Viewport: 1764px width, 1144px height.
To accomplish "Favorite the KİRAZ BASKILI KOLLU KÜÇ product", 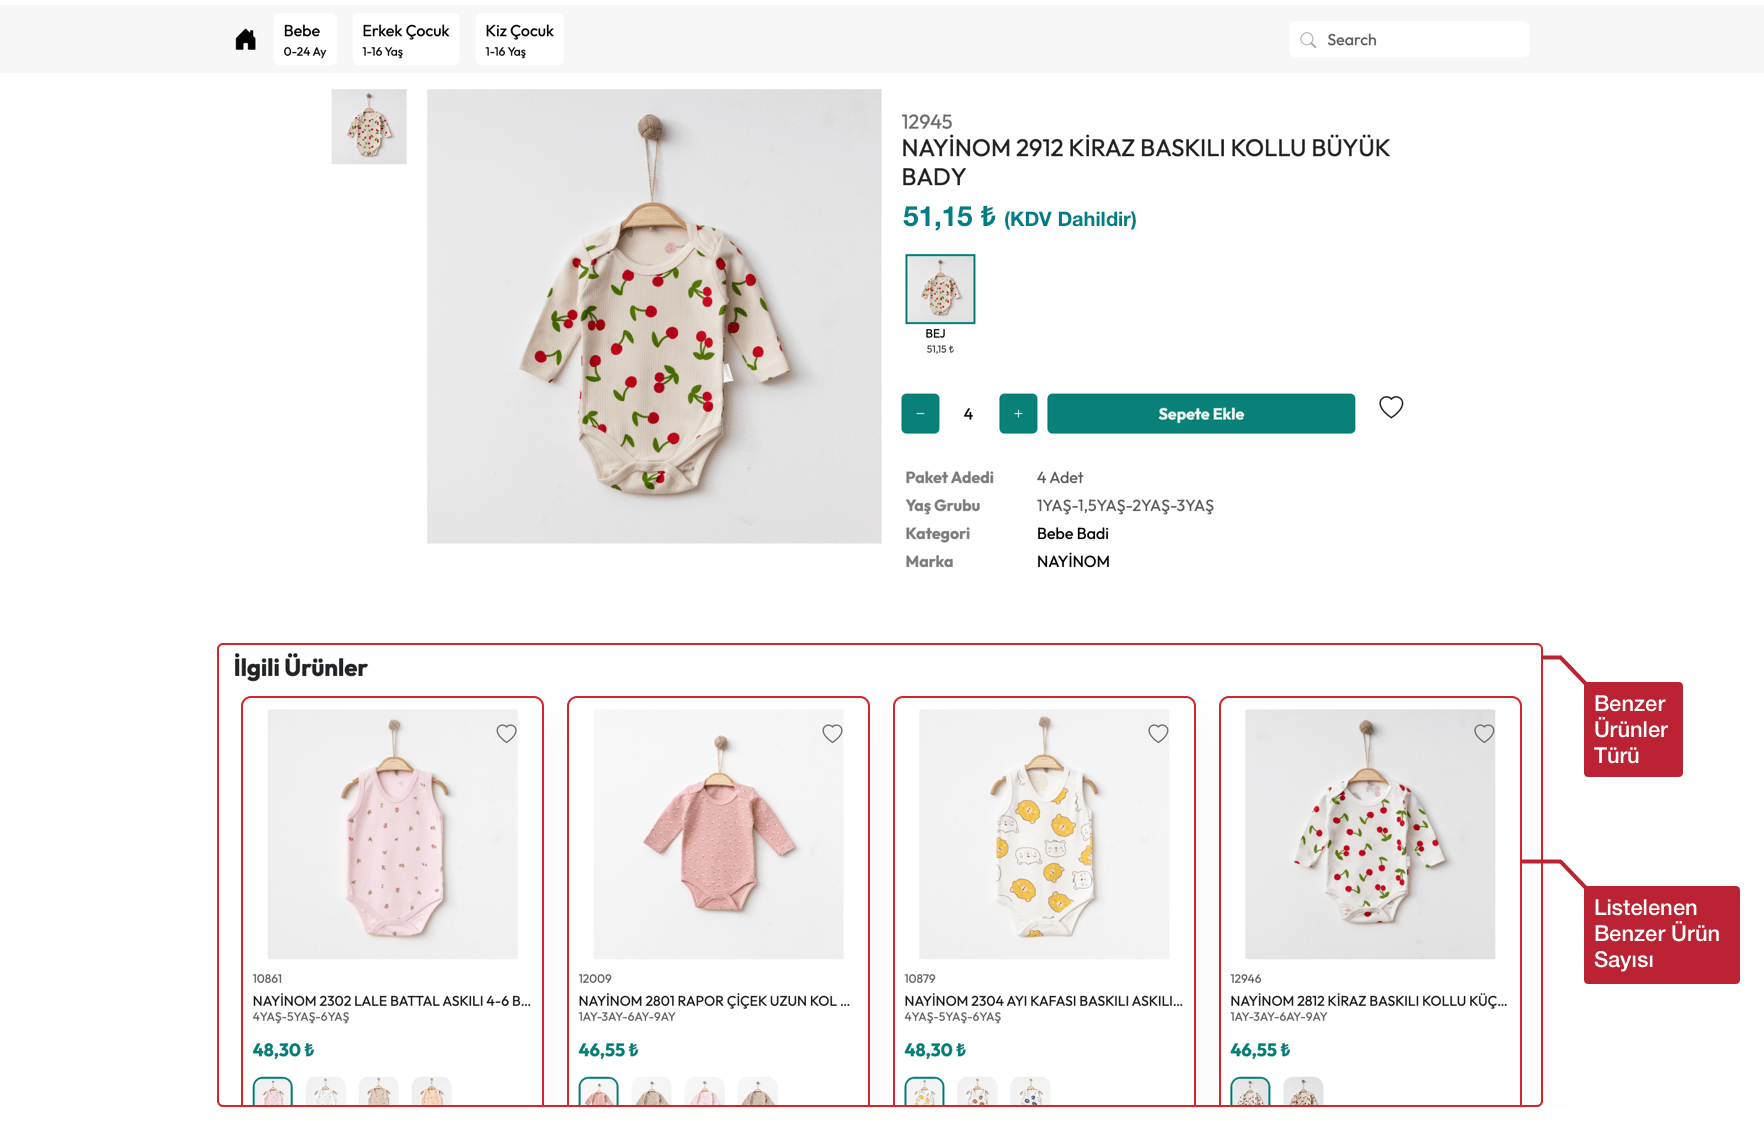I will click(x=1484, y=734).
